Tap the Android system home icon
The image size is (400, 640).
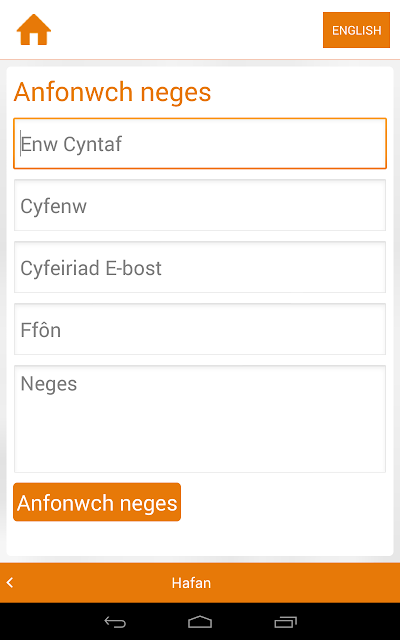pos(200,622)
